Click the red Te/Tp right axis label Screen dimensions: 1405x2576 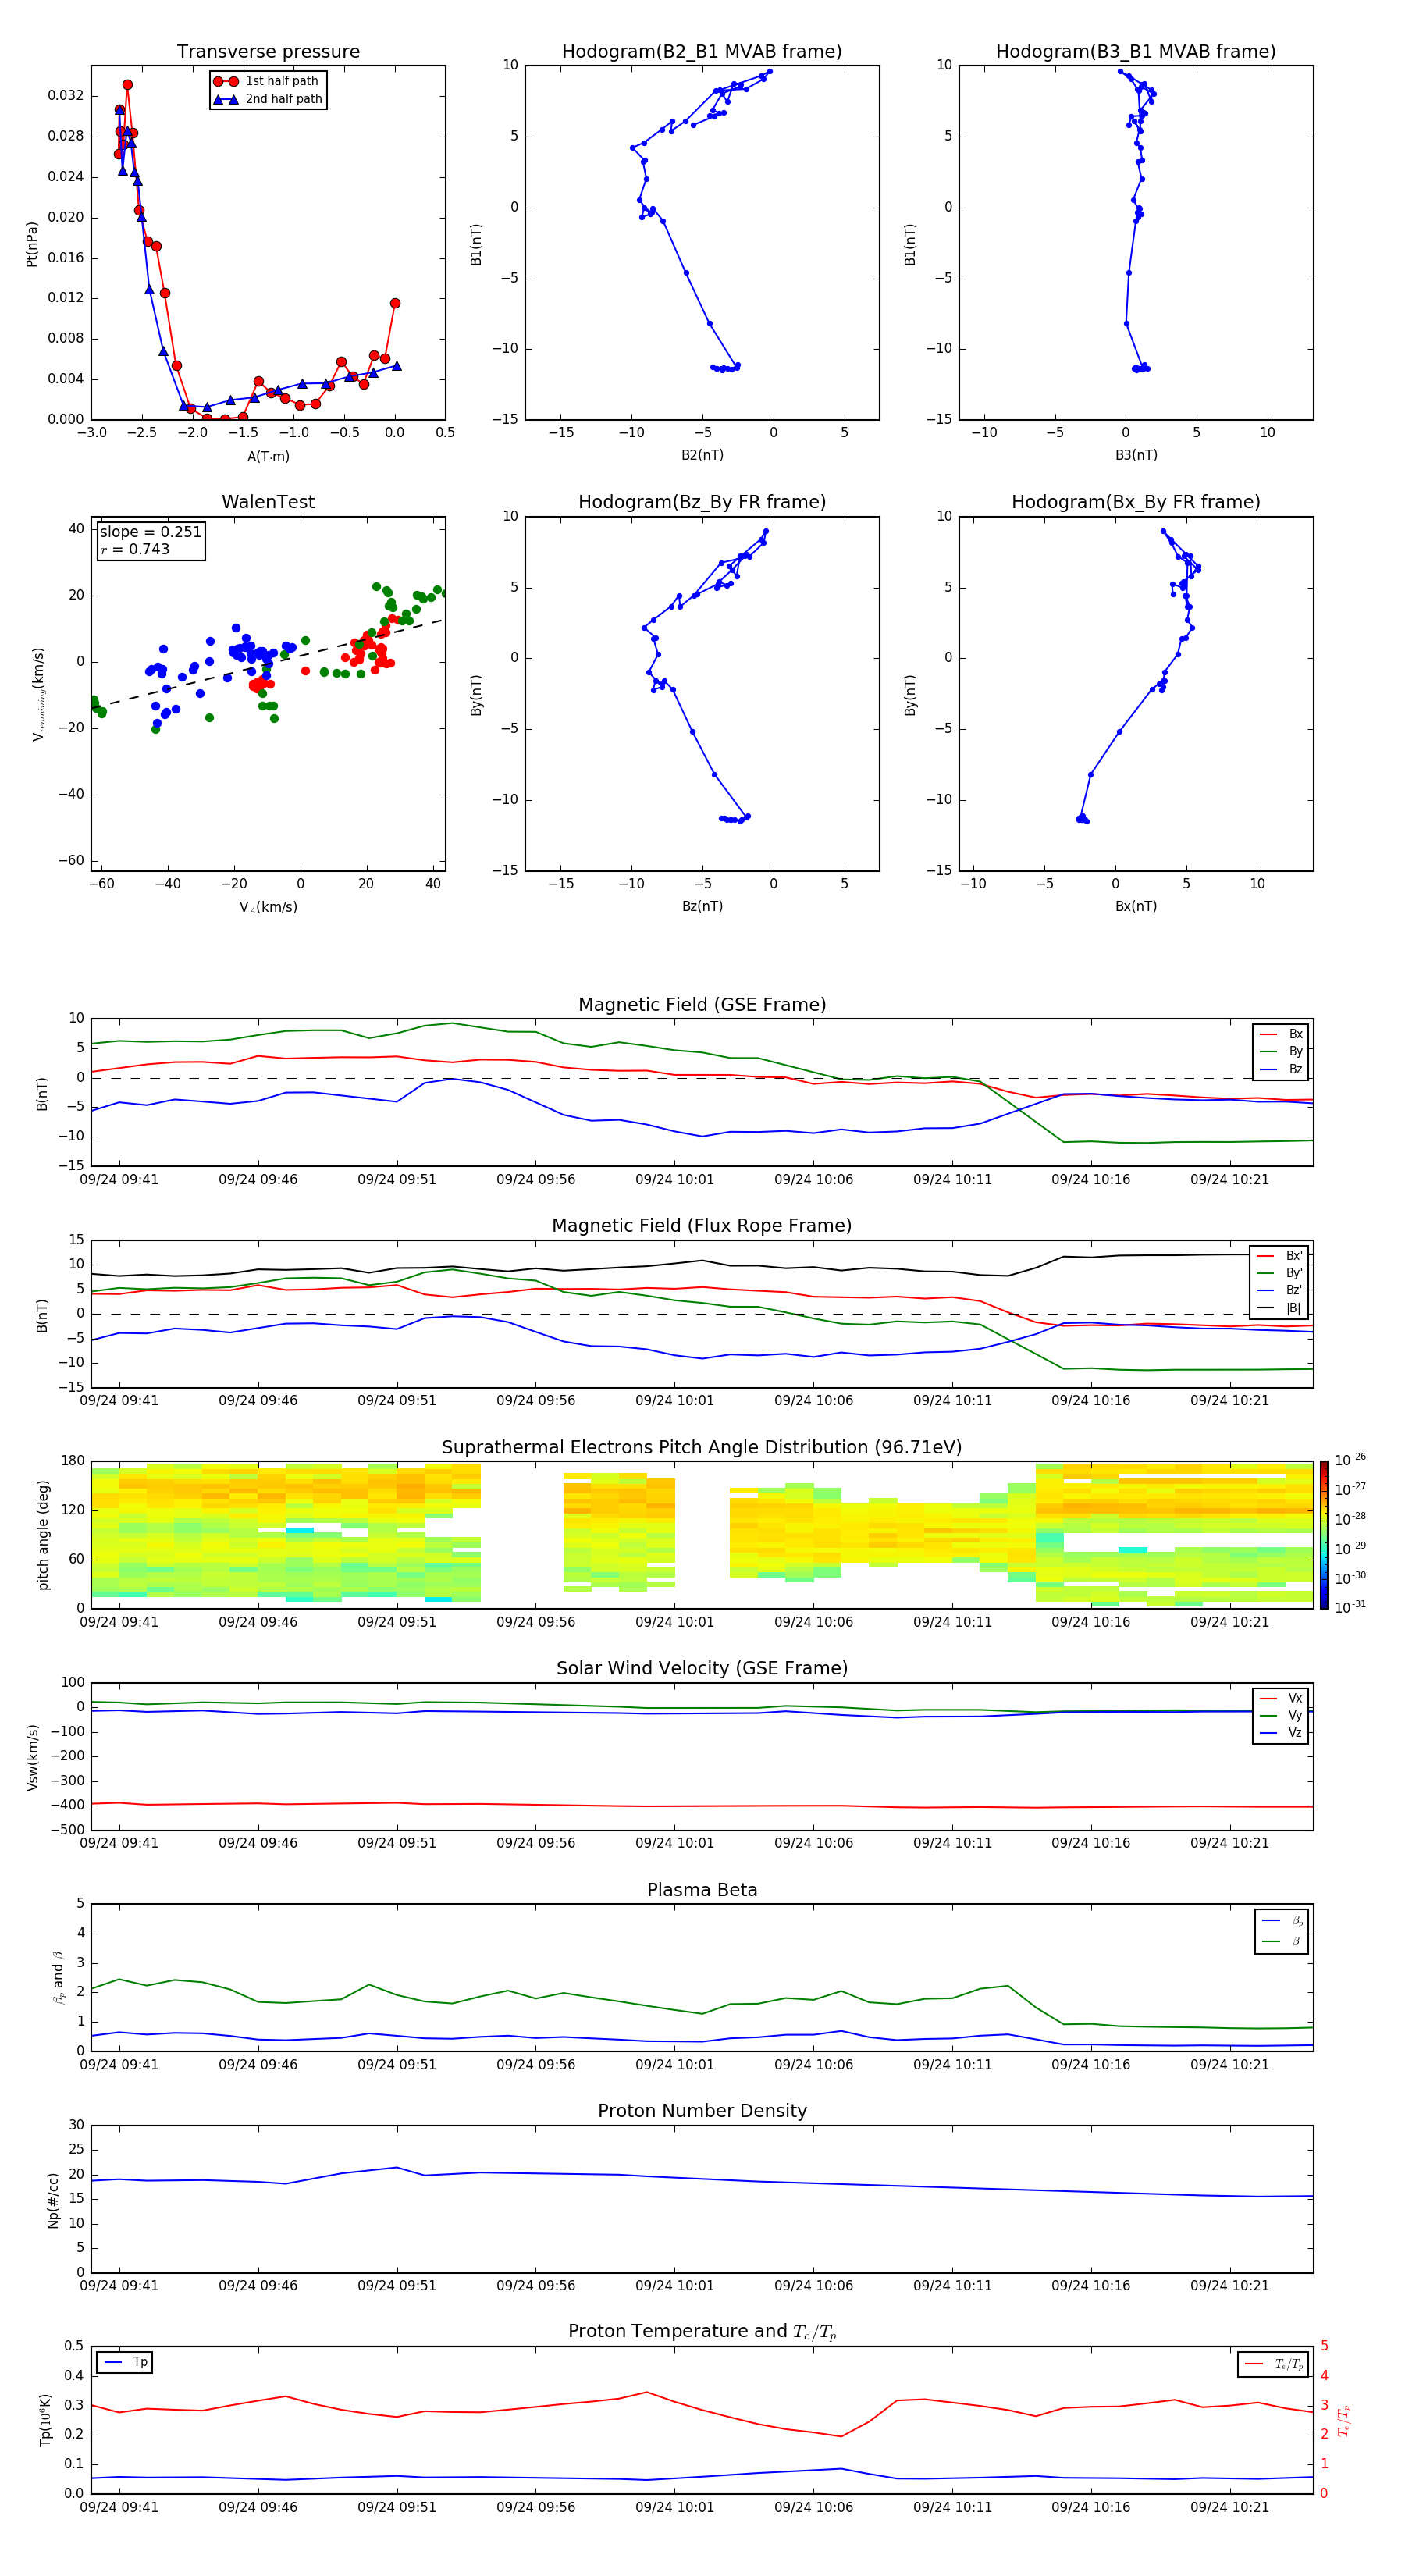tap(1343, 2420)
